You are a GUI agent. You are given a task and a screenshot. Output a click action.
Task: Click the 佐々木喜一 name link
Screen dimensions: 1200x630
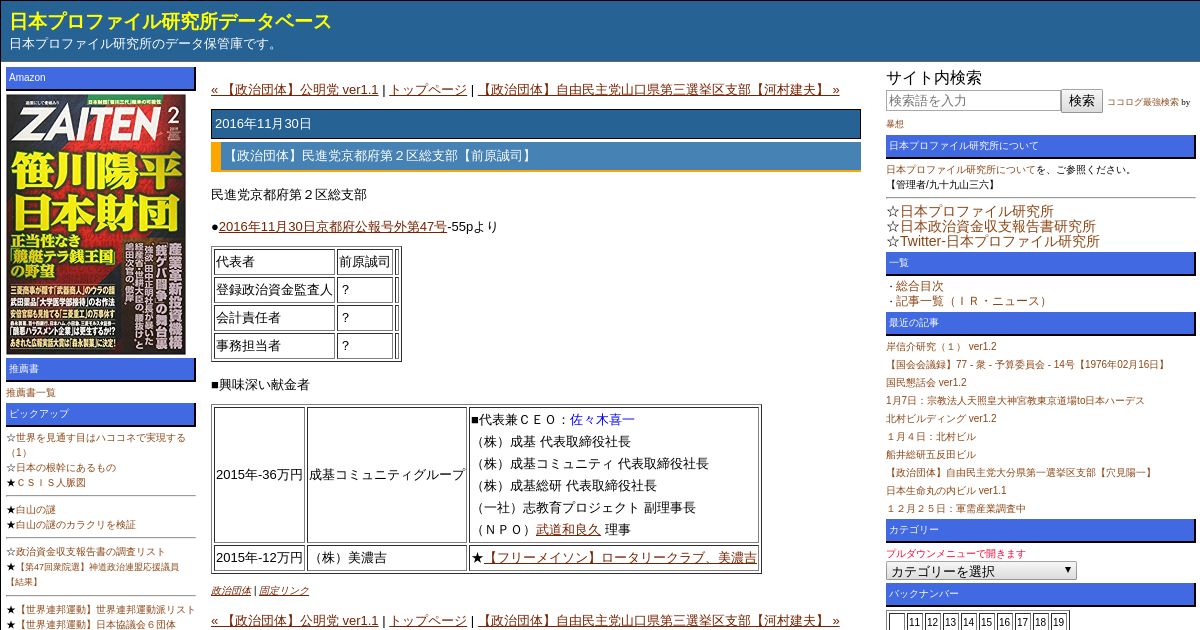tap(602, 420)
